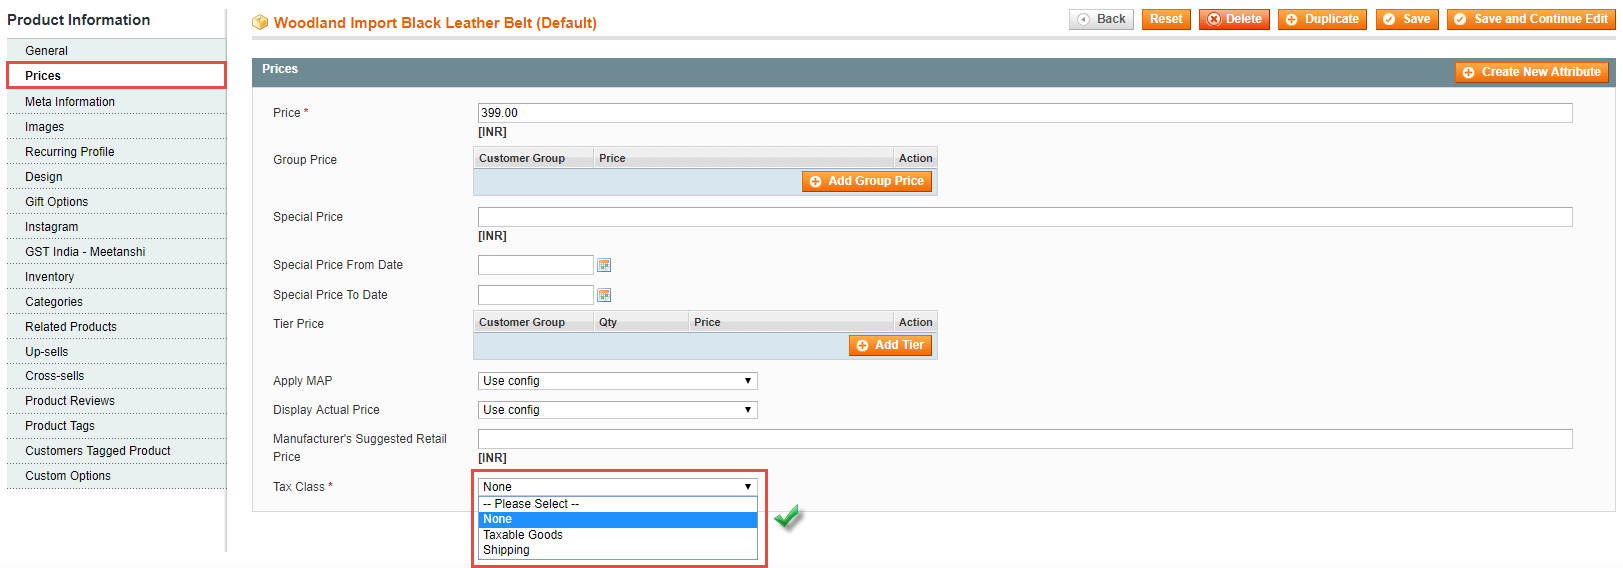Click the Price field showing 399.00
Image resolution: width=1623 pixels, height=568 pixels.
coord(1025,113)
